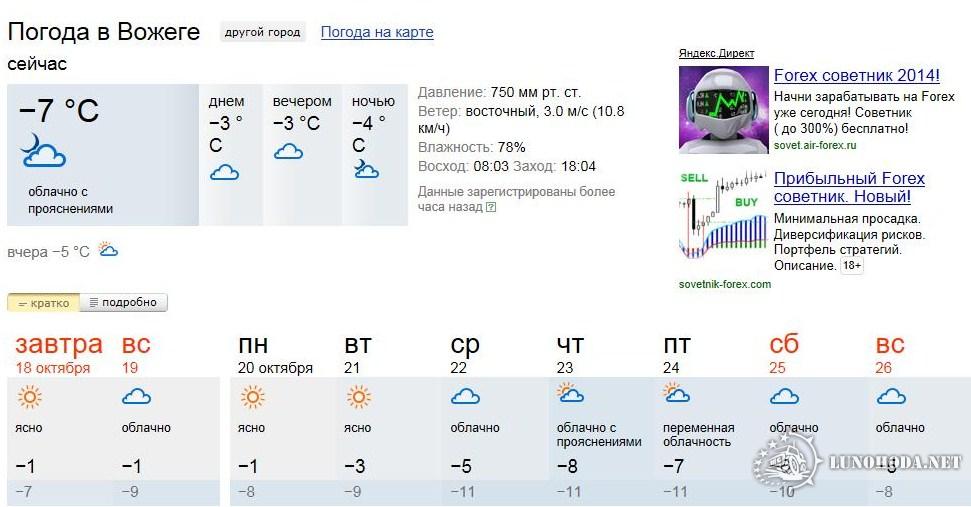Click the current weather moon-cloud icon
The image size is (971, 507).
[43, 150]
